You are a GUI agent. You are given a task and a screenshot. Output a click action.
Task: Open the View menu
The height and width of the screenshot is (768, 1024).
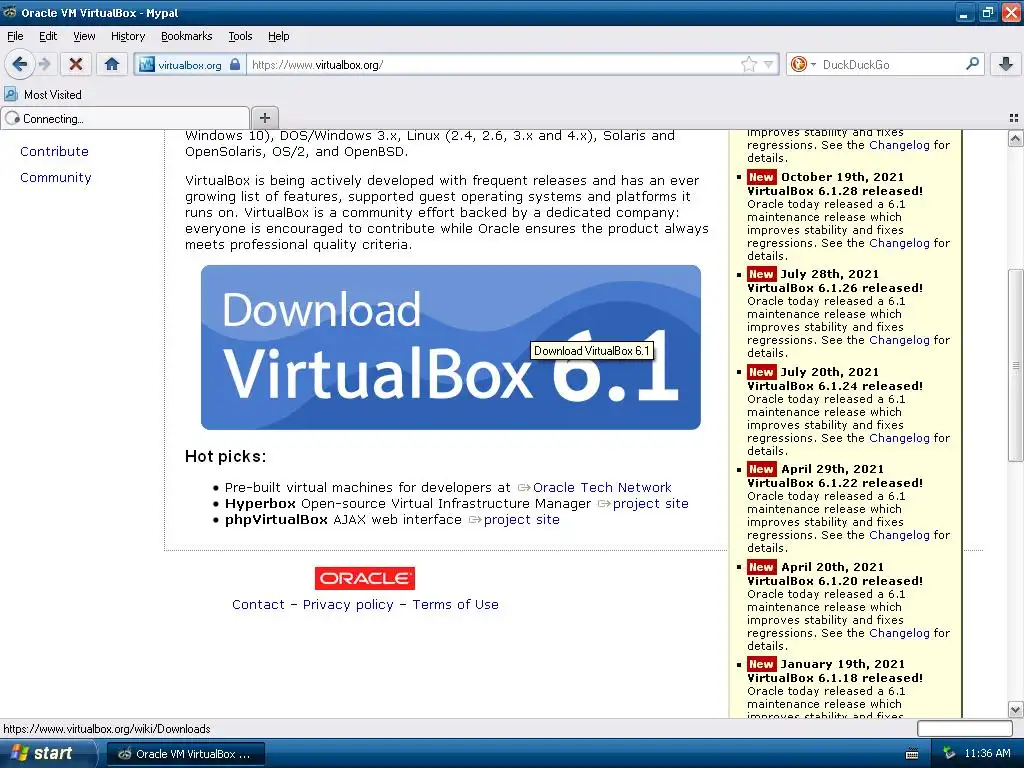click(84, 36)
